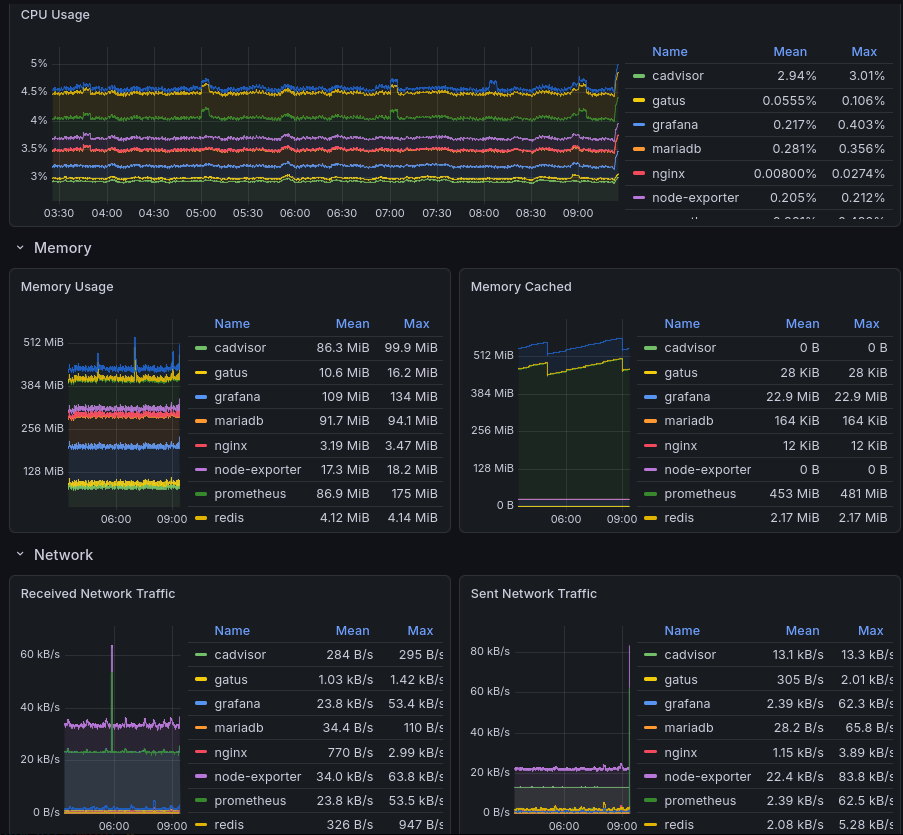Click redis color swatch in Memory Usage legend
The image size is (903, 835).
coord(201,518)
